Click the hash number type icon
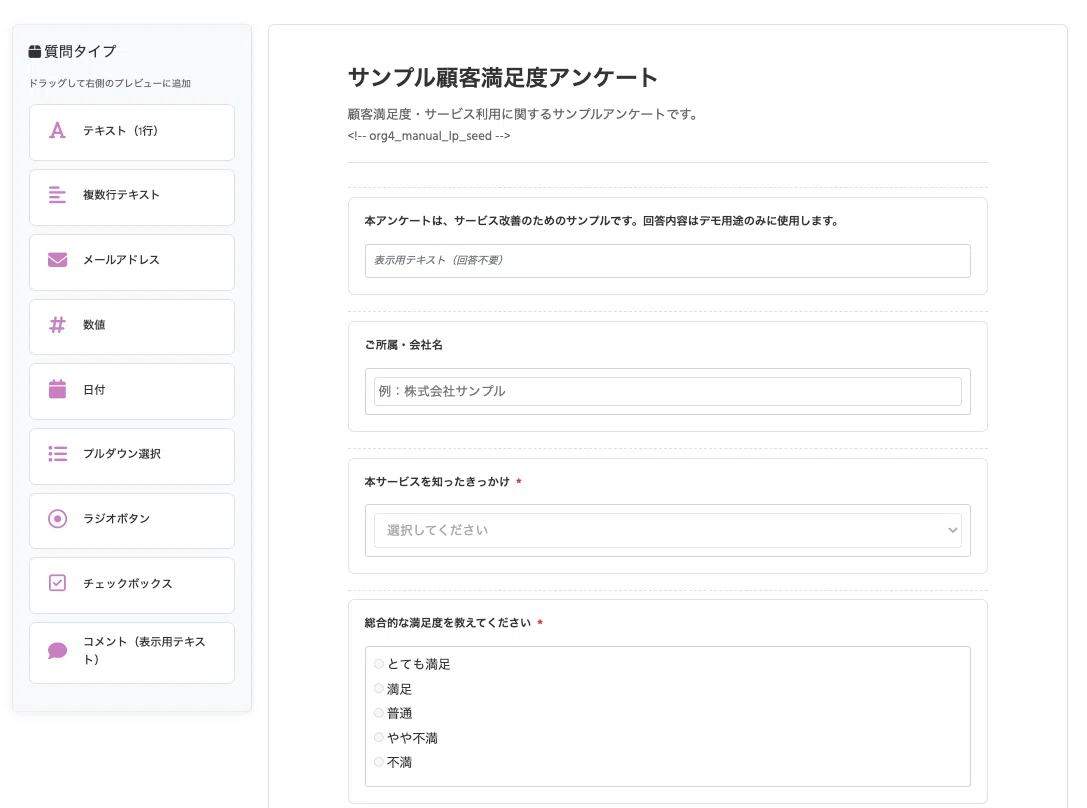 coord(58,324)
